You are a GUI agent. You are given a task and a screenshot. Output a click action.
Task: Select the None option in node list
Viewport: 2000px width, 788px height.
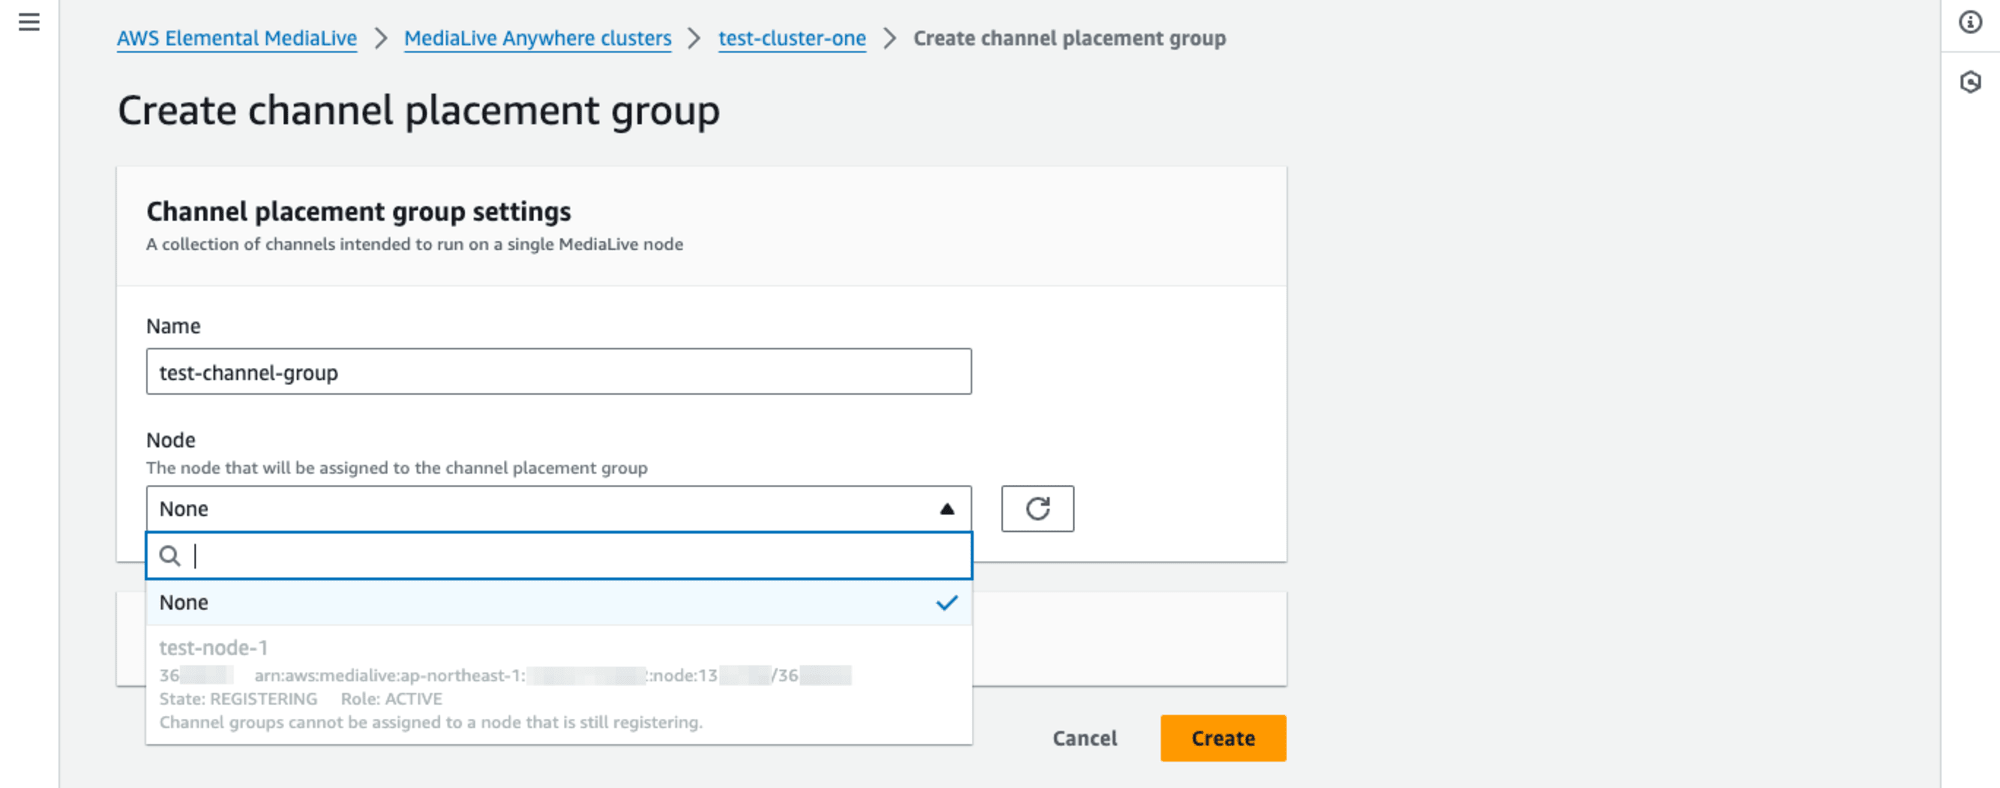(559, 603)
